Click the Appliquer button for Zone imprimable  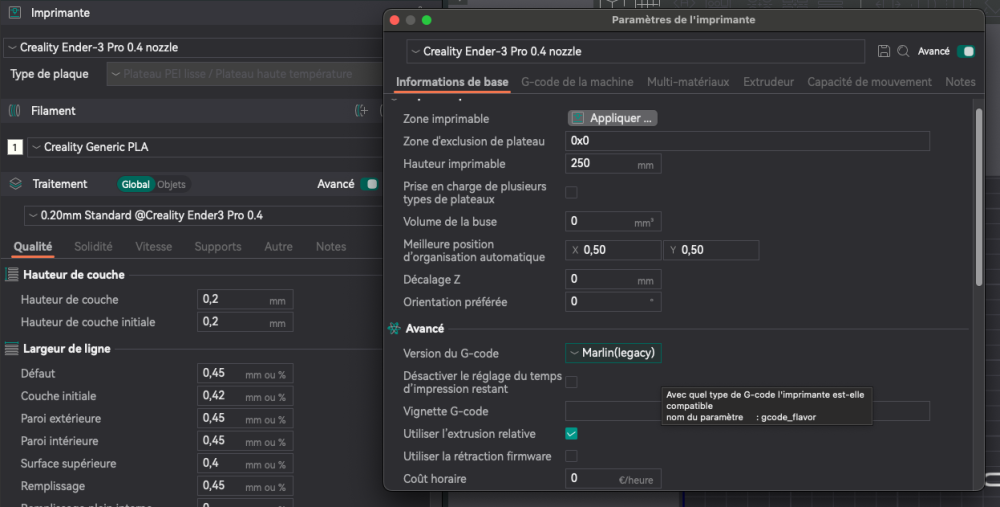point(613,118)
